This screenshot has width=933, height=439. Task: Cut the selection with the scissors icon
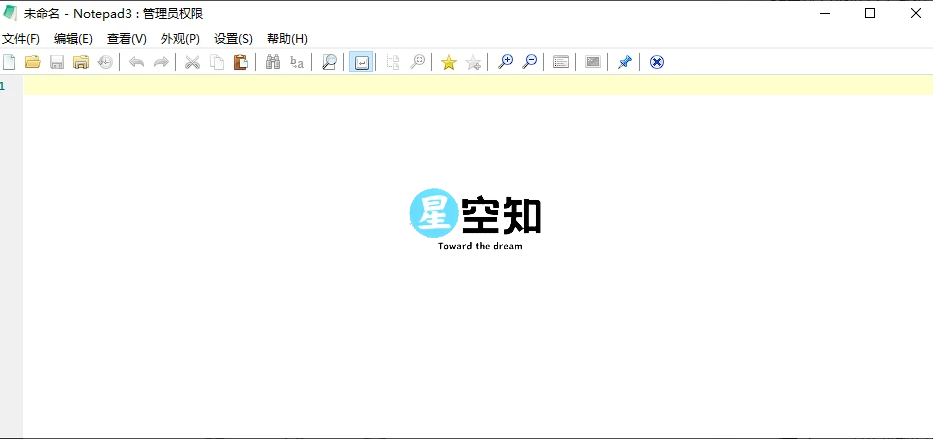point(192,62)
